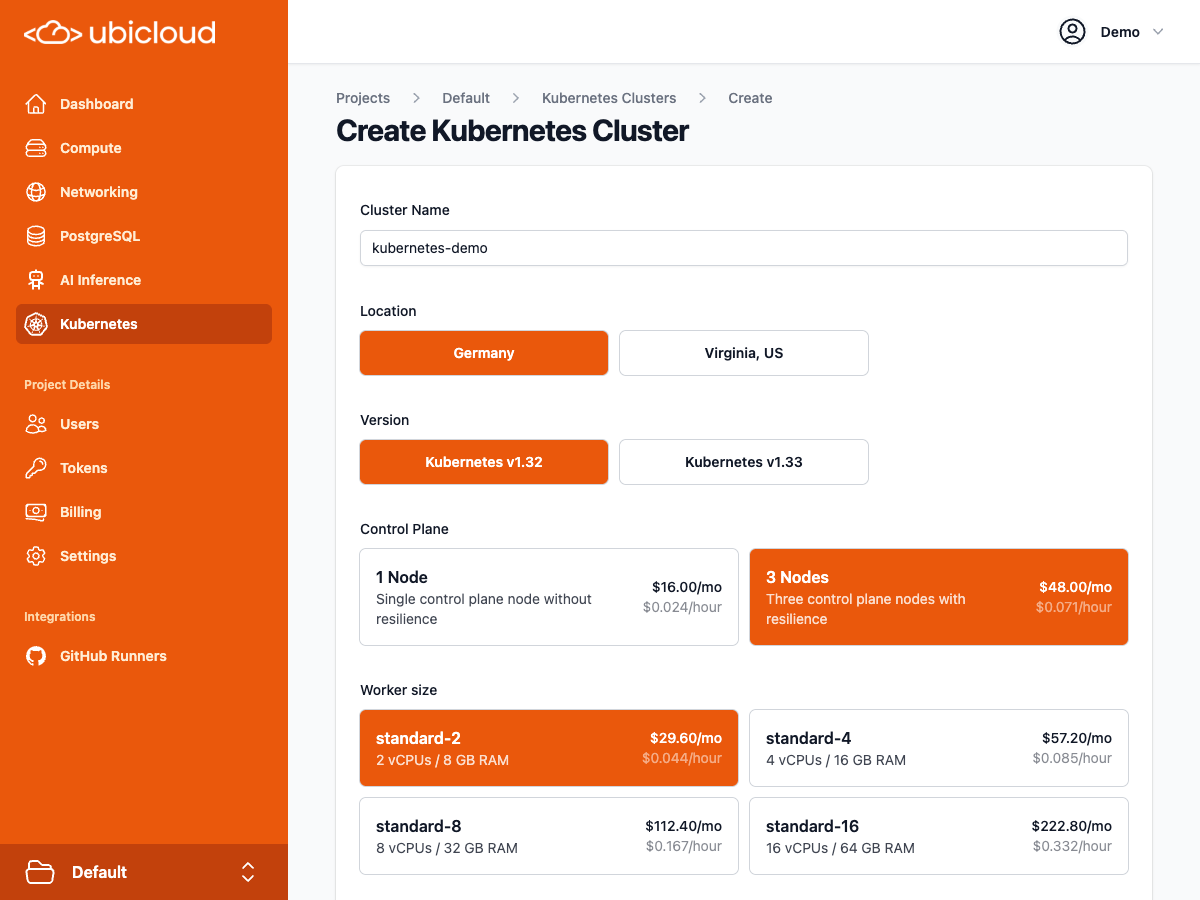Expand the Demo account dropdown arrow
This screenshot has height=900, width=1200.
1158,32
